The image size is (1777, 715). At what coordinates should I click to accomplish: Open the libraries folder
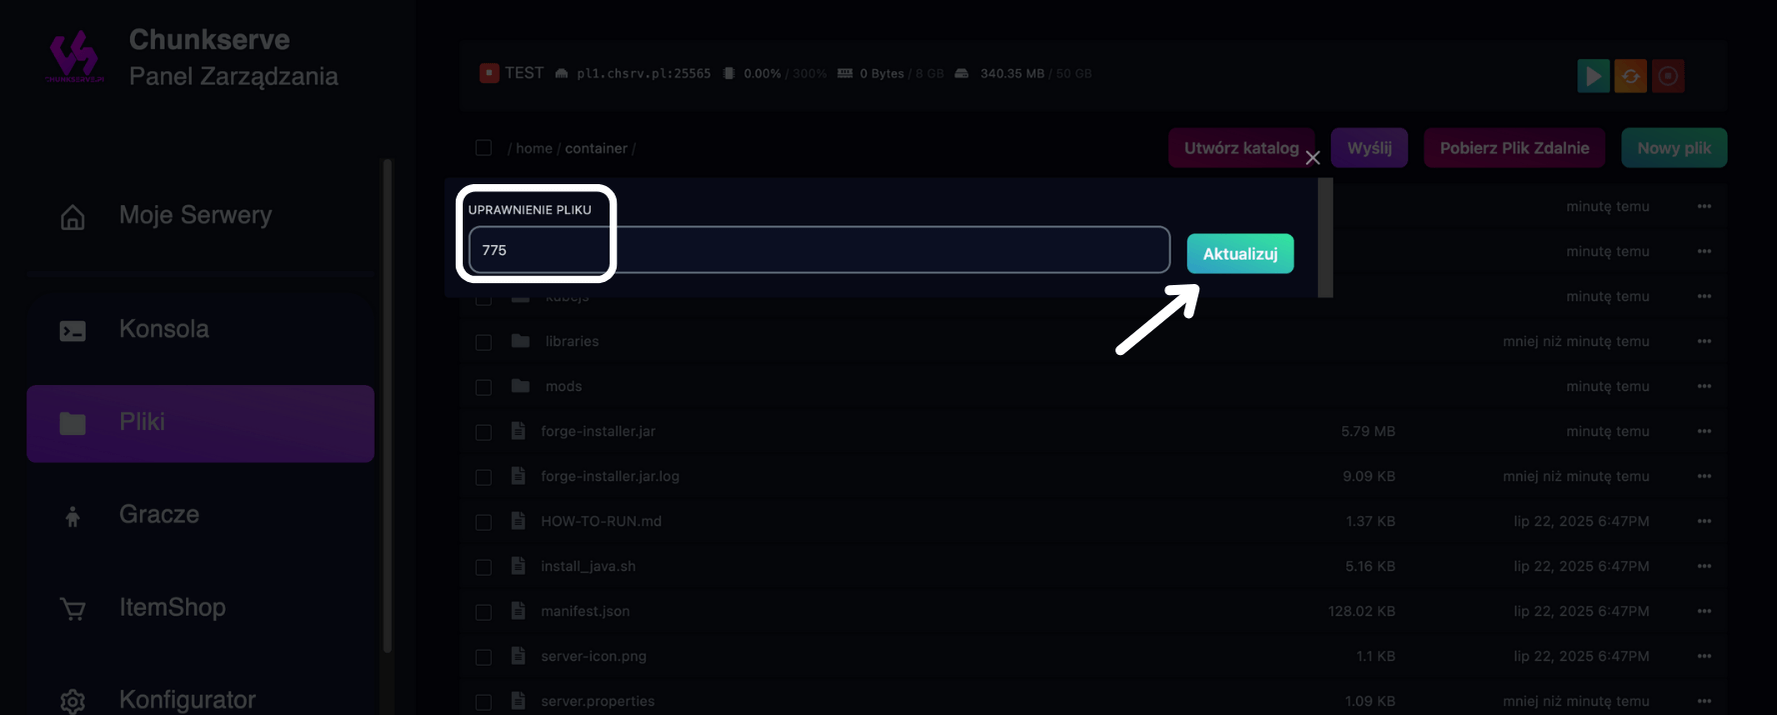tap(572, 341)
